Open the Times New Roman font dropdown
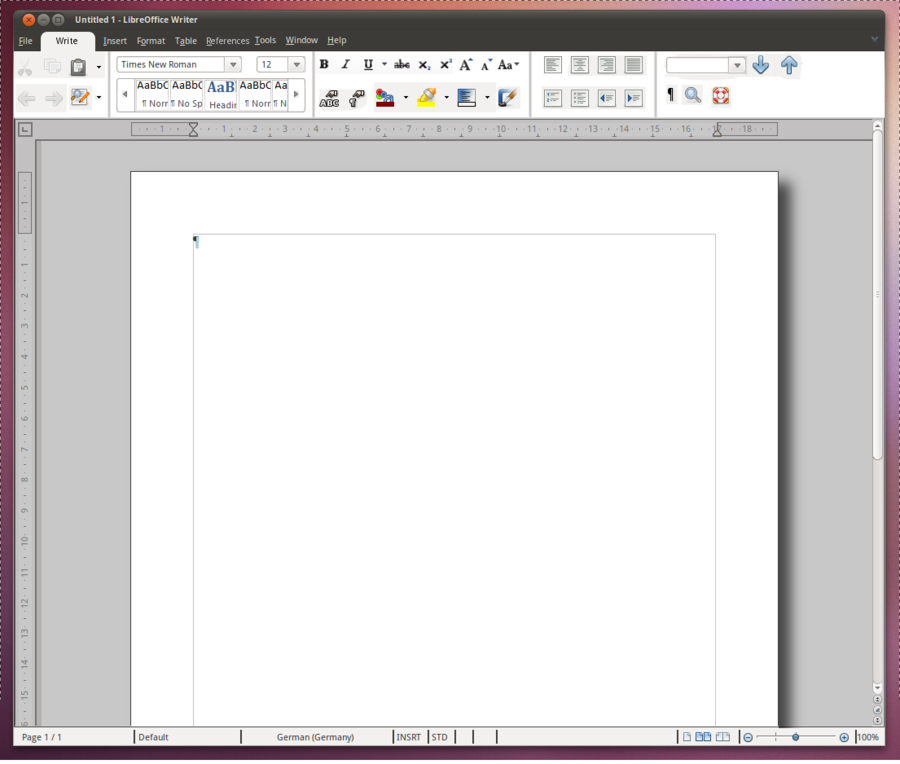Viewport: 900px width, 764px height. (232, 65)
